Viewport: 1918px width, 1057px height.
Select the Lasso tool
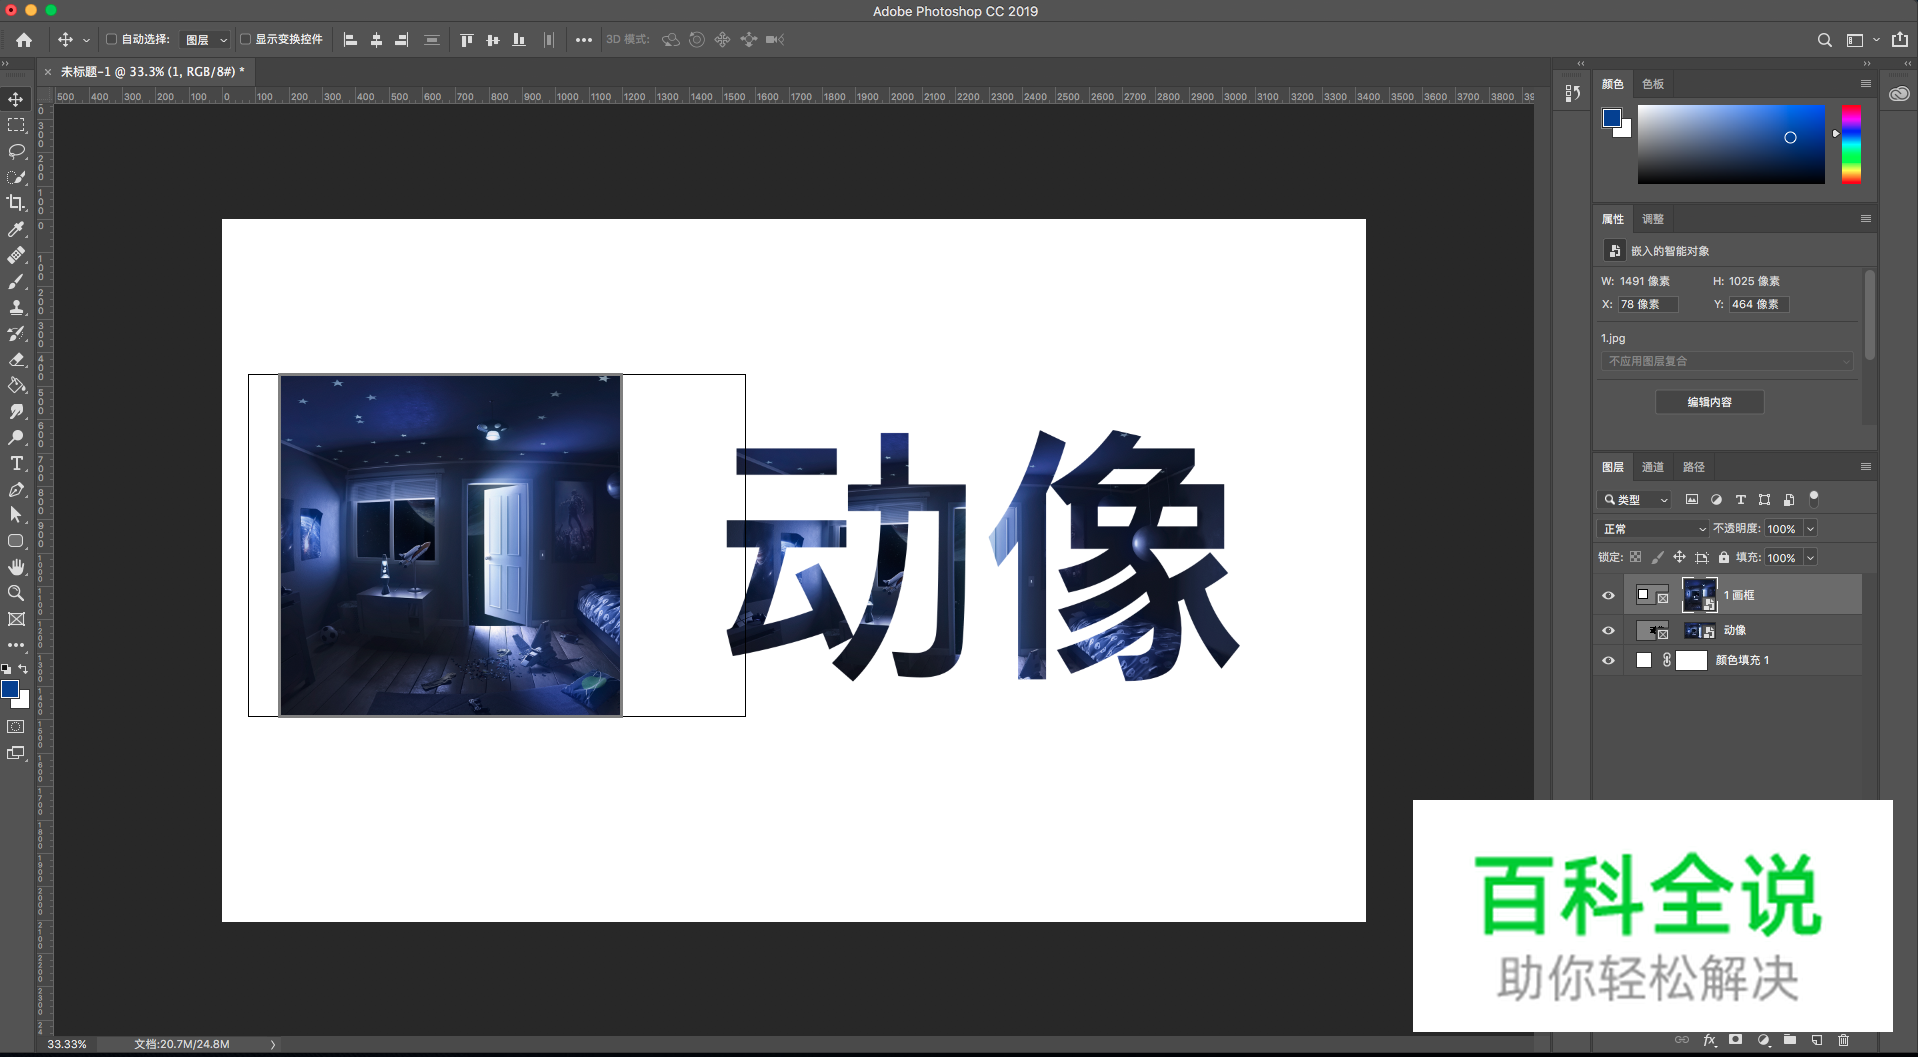coord(16,151)
